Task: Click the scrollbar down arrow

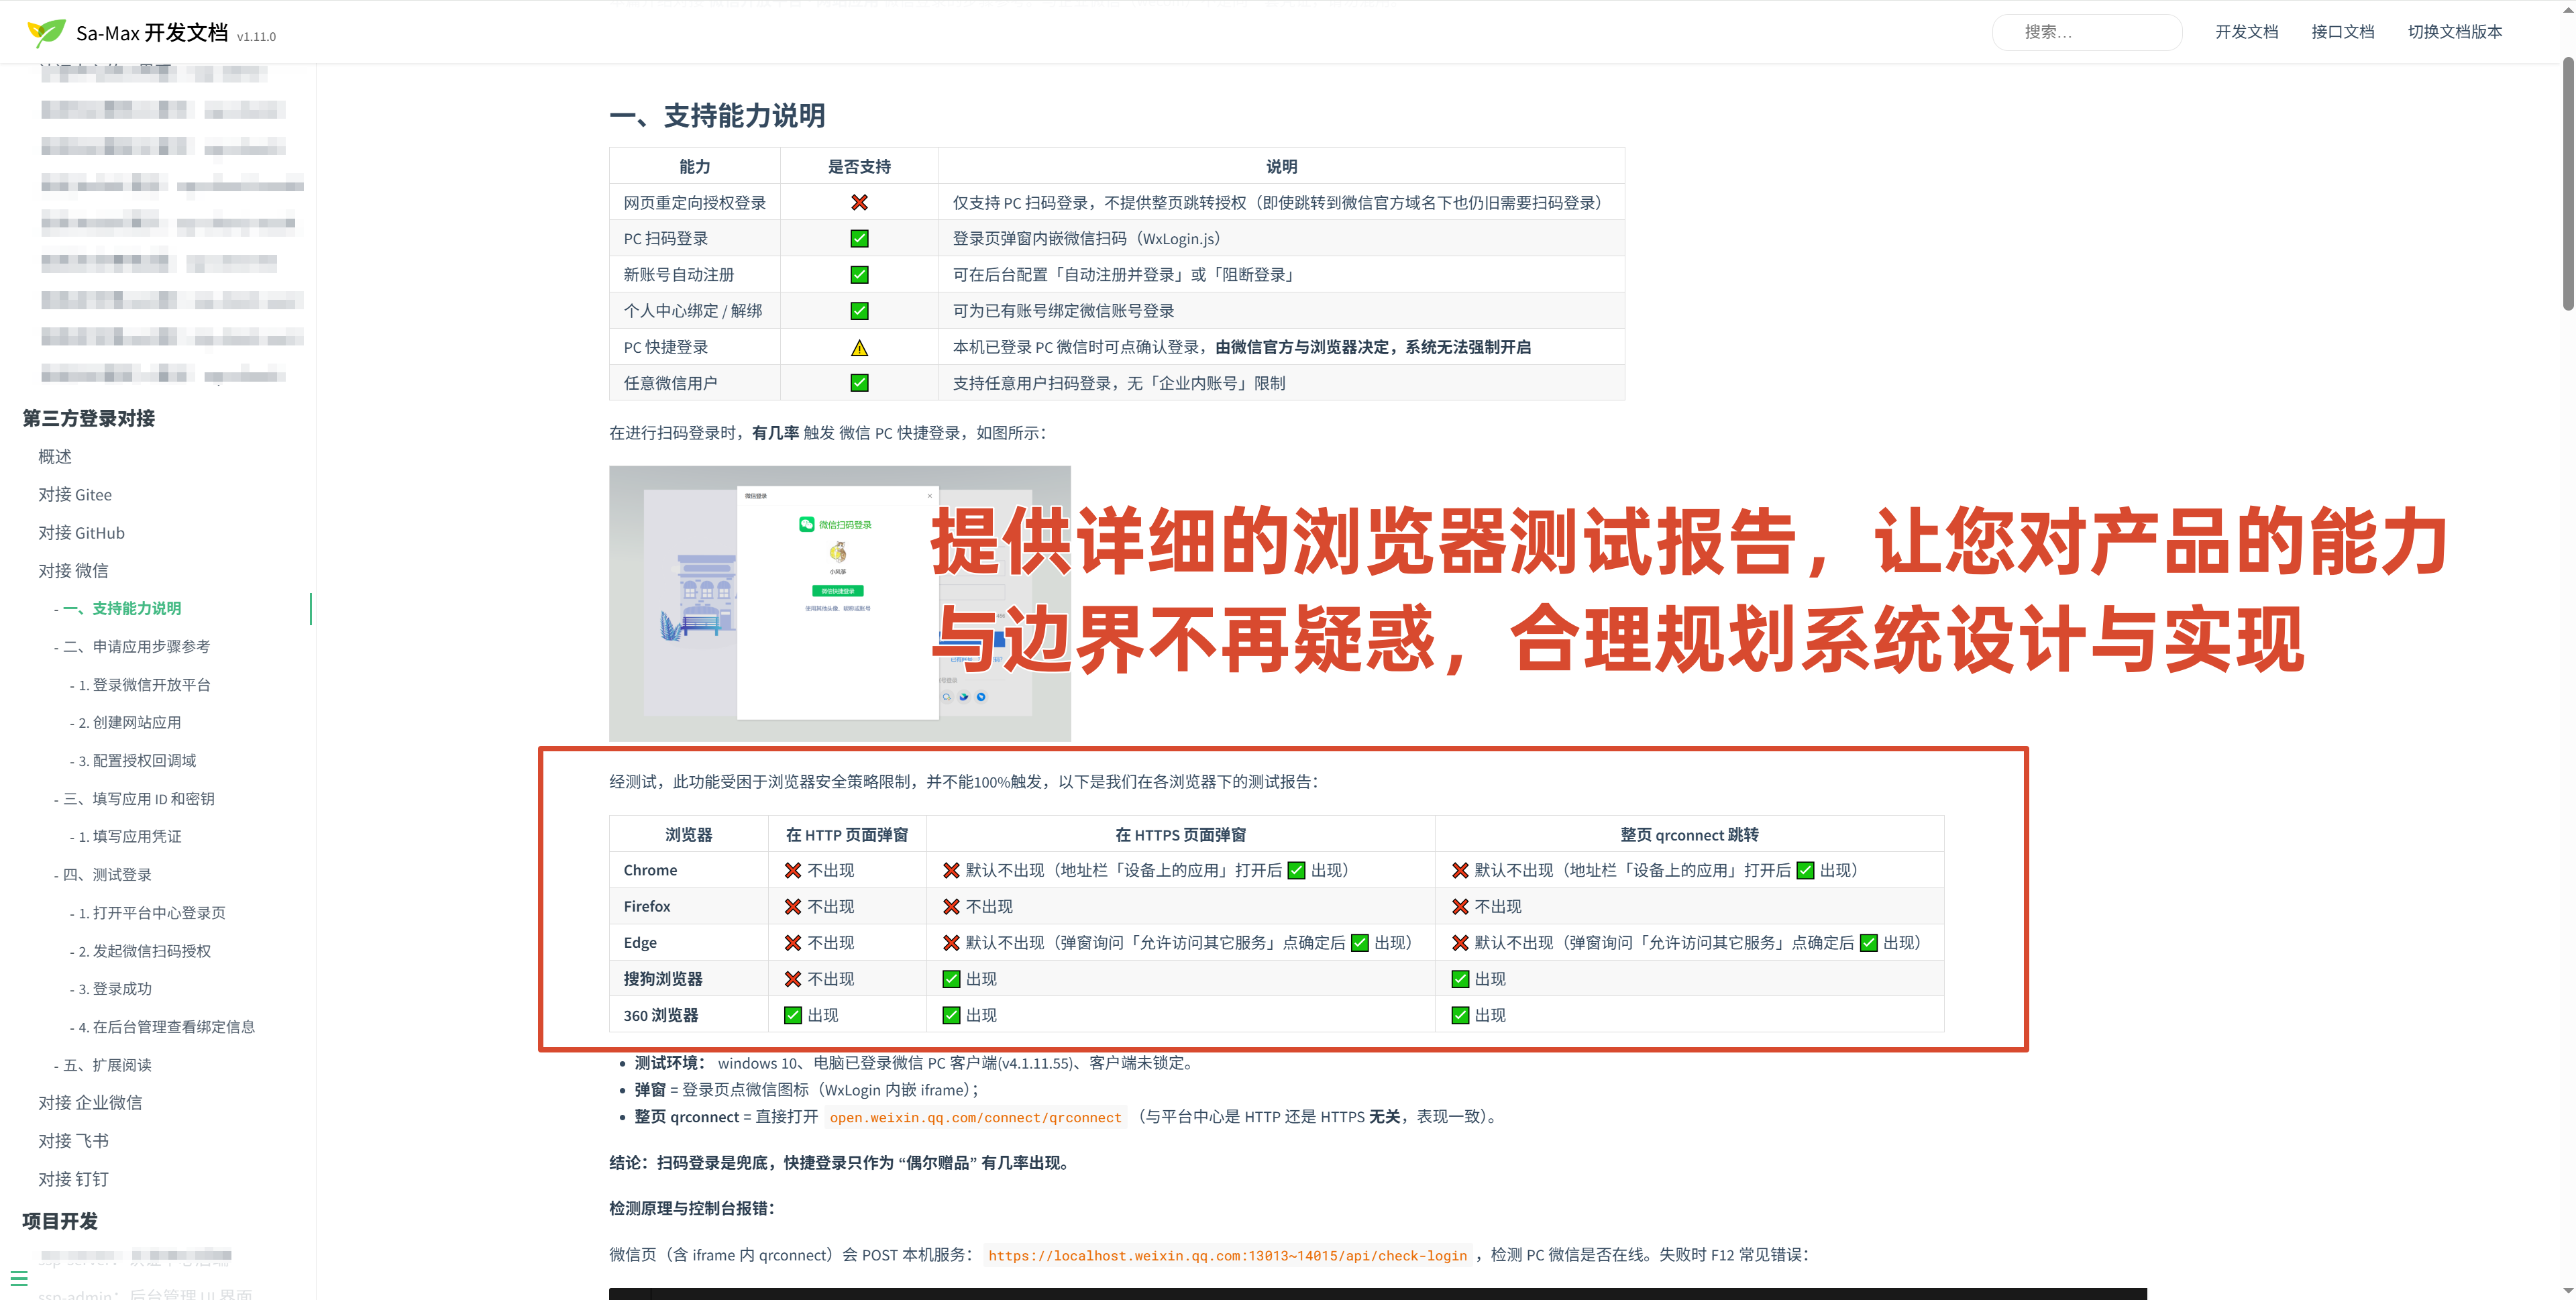Action: pos(2567,1291)
